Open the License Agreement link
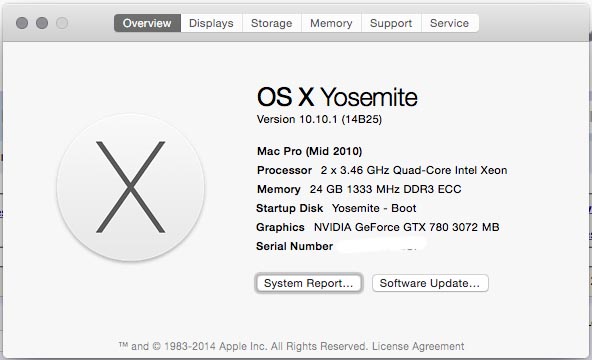592x360 pixels. (x=418, y=346)
